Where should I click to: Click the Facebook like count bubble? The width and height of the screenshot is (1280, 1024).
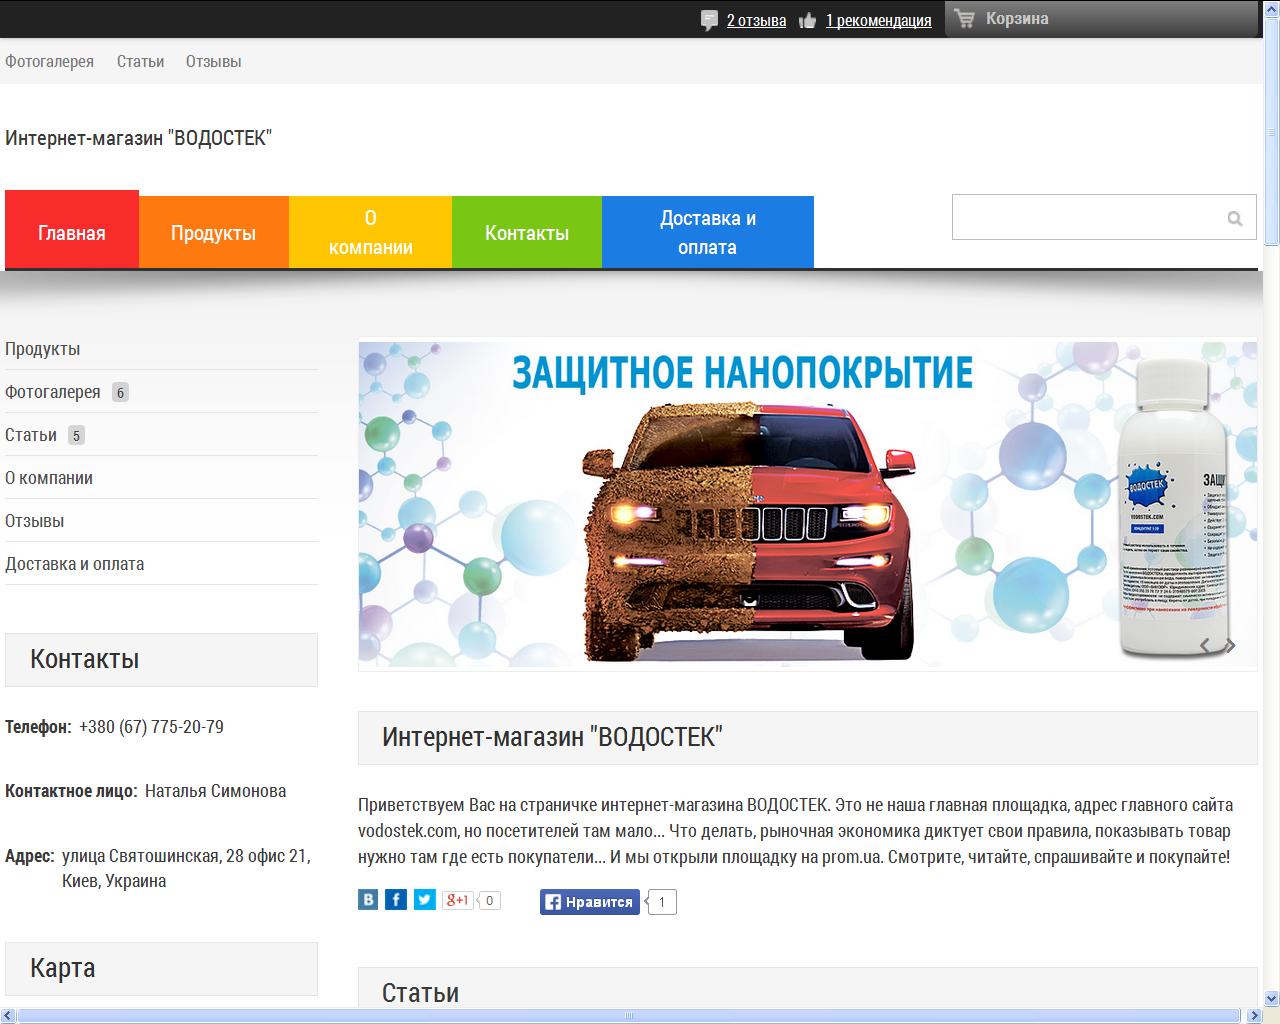662,902
